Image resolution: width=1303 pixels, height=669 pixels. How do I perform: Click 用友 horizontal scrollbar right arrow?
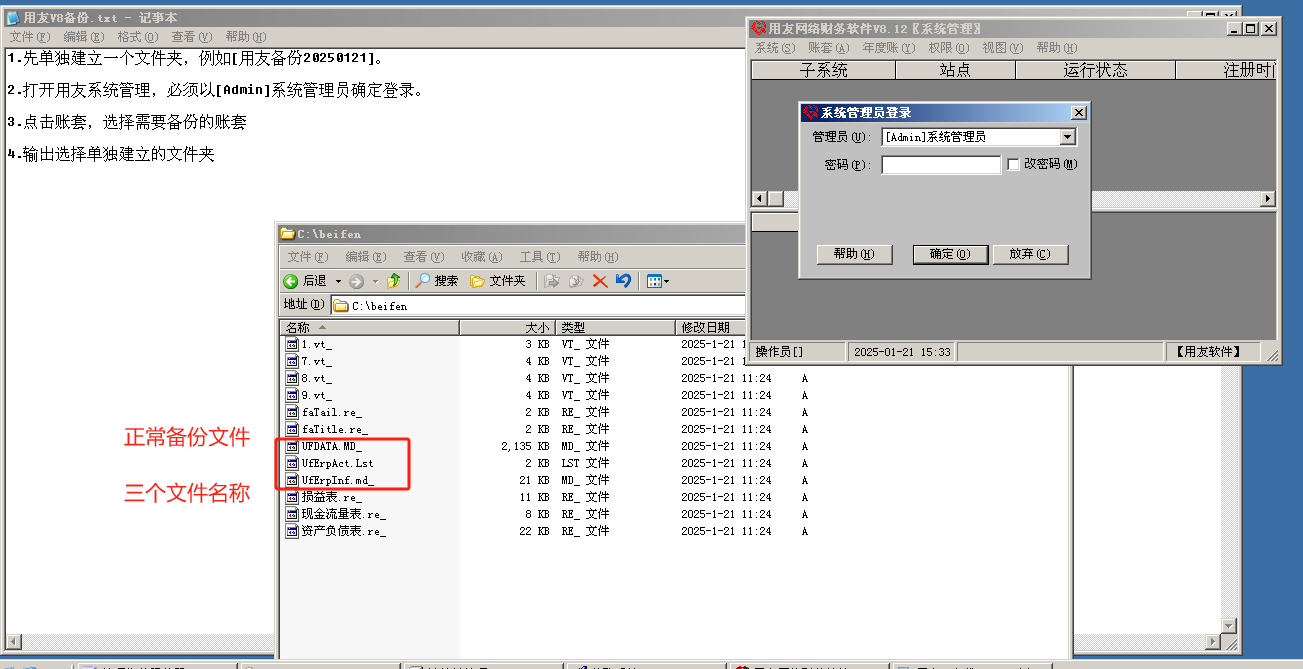[1268, 199]
